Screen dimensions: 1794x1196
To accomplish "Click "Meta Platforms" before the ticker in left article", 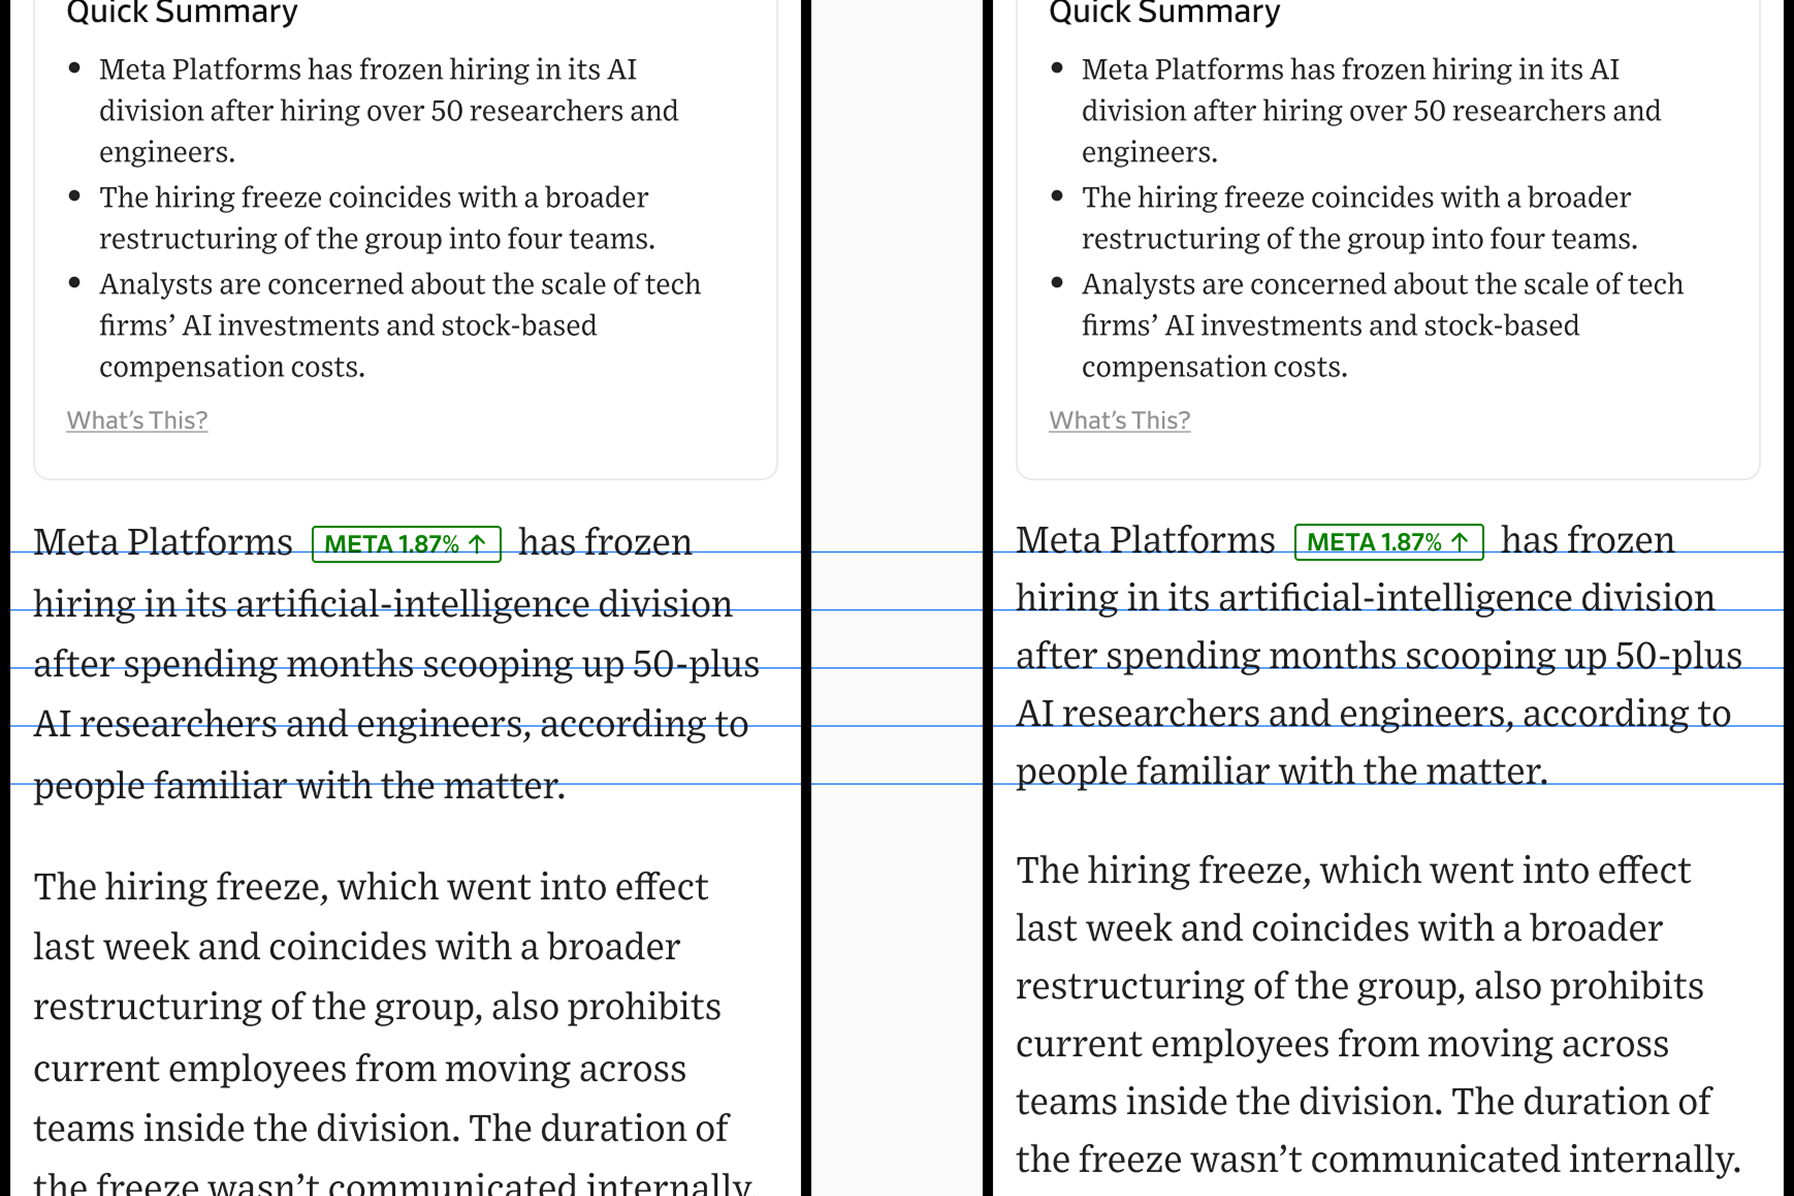I will (x=163, y=542).
